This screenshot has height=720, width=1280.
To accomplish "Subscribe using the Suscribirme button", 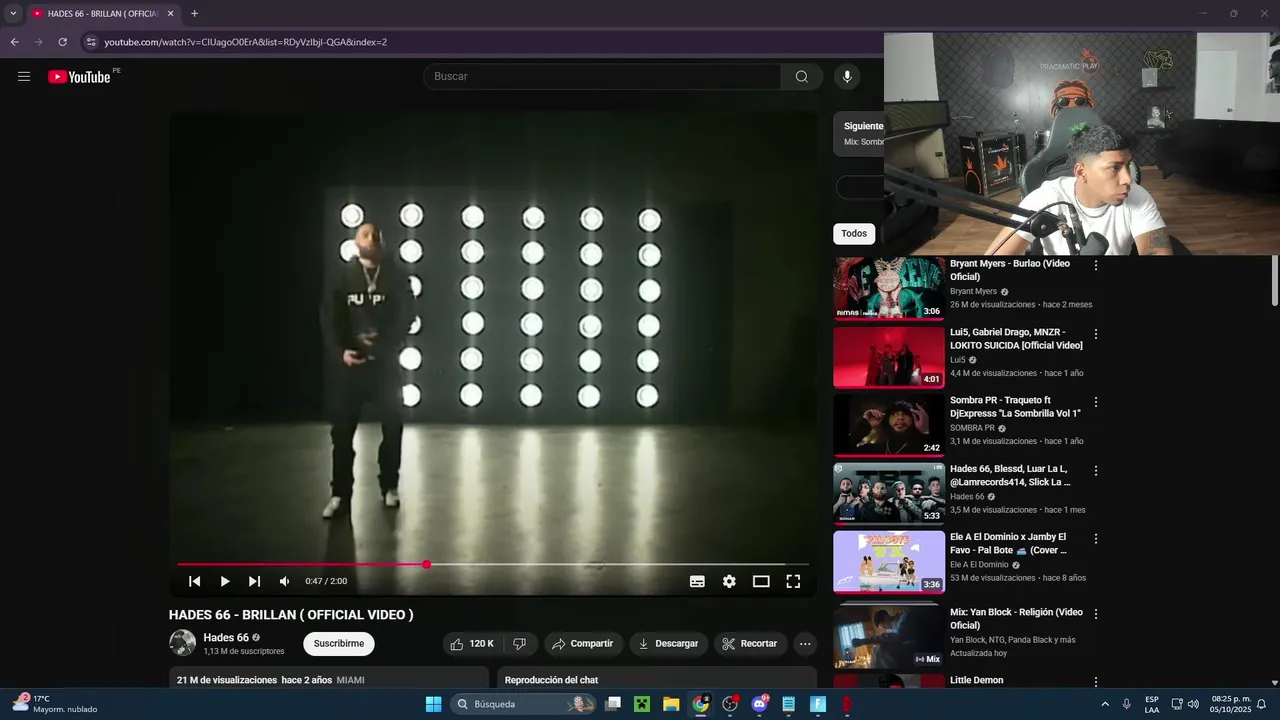I will tap(339, 644).
